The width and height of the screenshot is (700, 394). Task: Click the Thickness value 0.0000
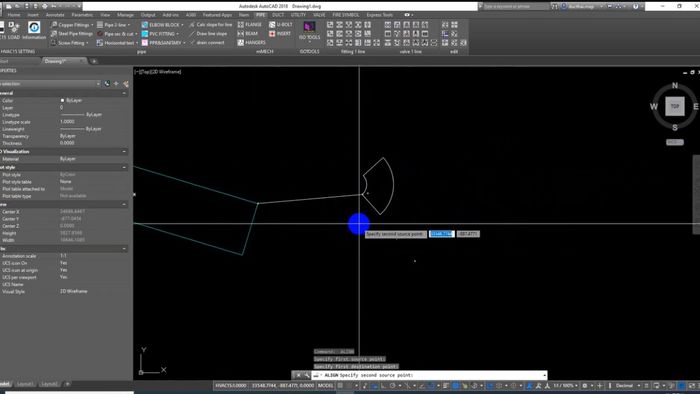click(67, 143)
